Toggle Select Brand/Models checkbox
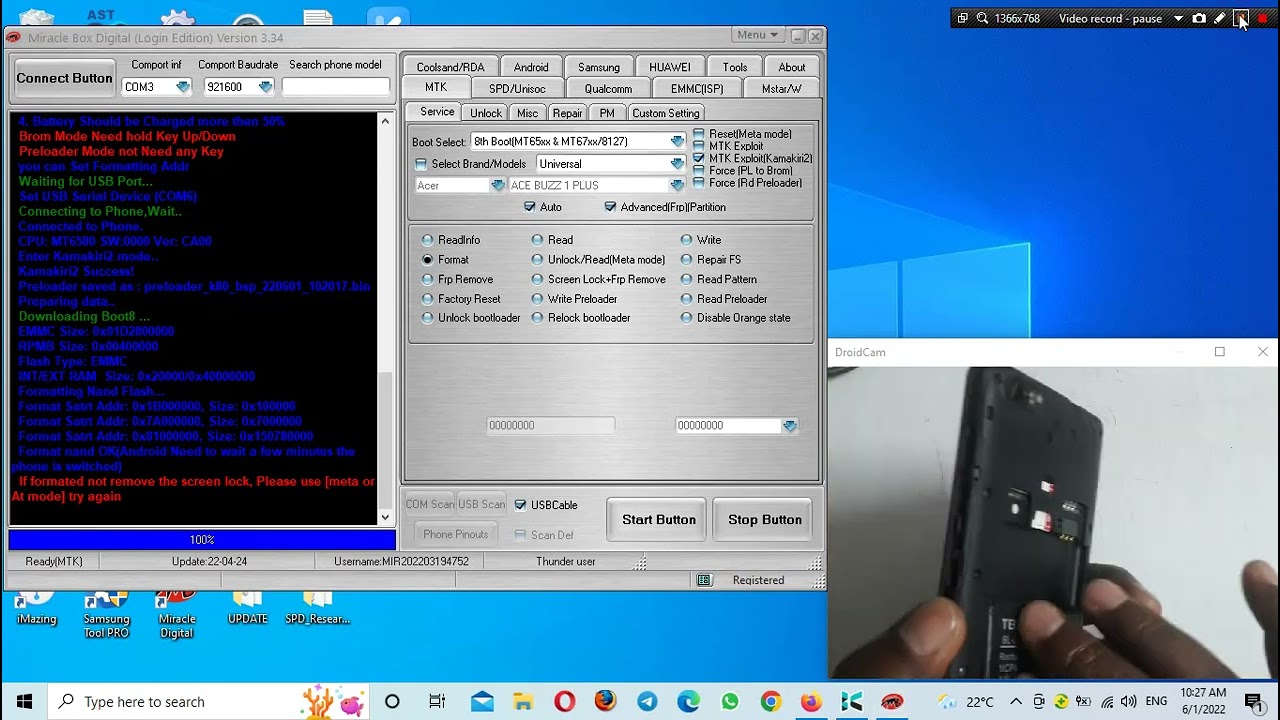This screenshot has height=720, width=1280. (x=421, y=164)
